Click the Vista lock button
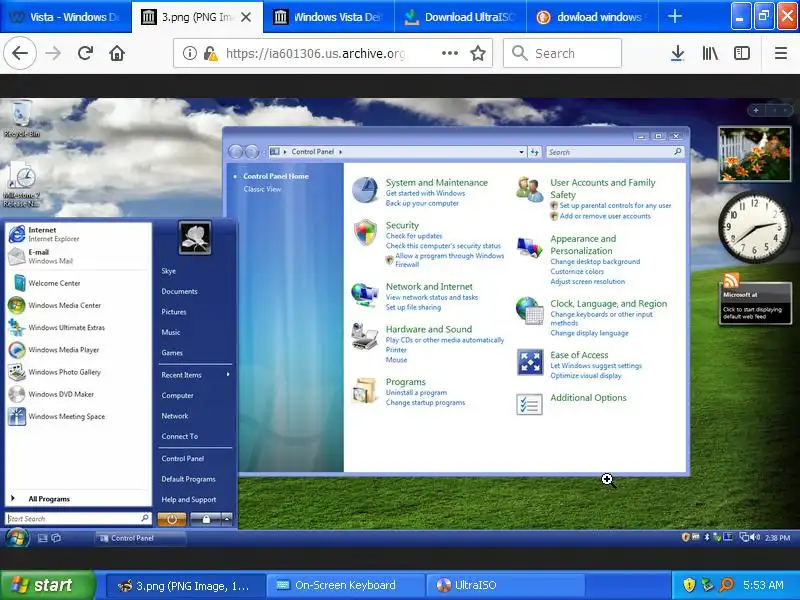This screenshot has width=800, height=600. tap(206, 519)
